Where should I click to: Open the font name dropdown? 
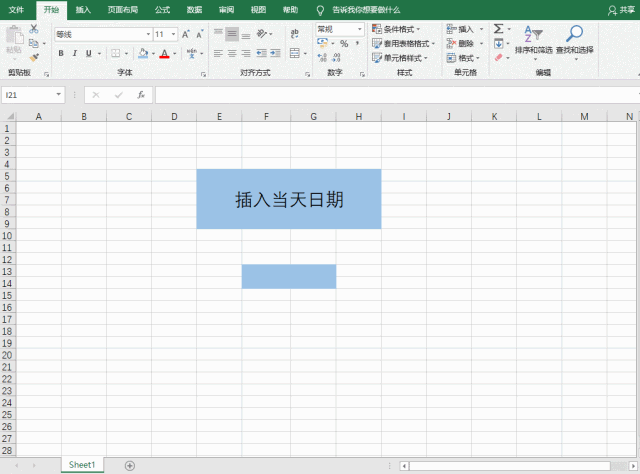(148, 34)
